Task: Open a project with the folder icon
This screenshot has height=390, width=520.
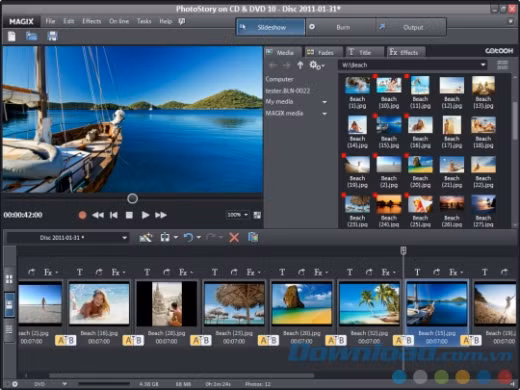Action: pyautogui.click(x=32, y=36)
